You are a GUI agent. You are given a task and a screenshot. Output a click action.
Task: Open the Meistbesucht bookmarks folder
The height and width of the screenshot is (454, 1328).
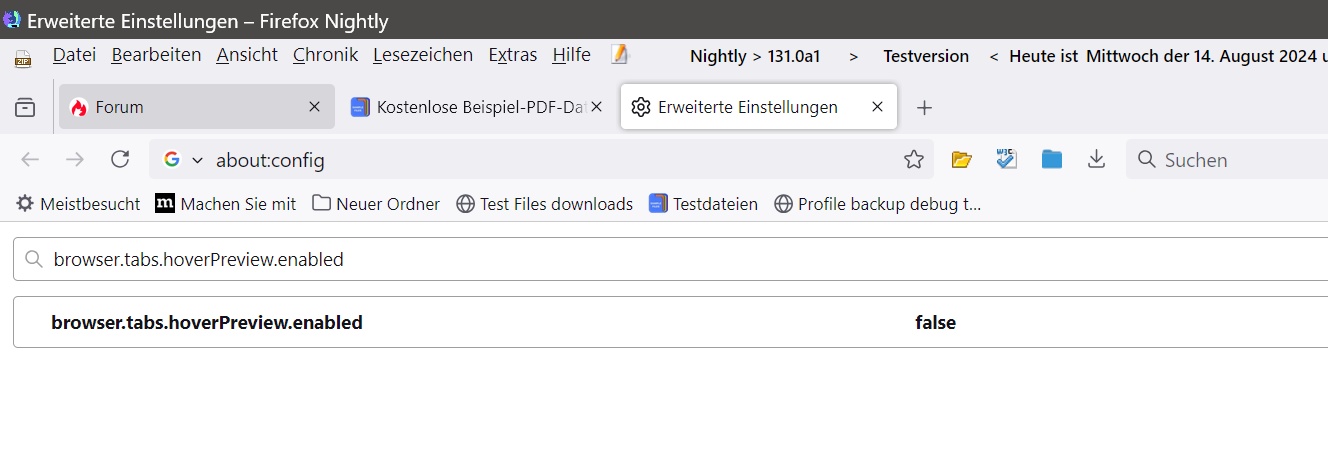click(78, 204)
